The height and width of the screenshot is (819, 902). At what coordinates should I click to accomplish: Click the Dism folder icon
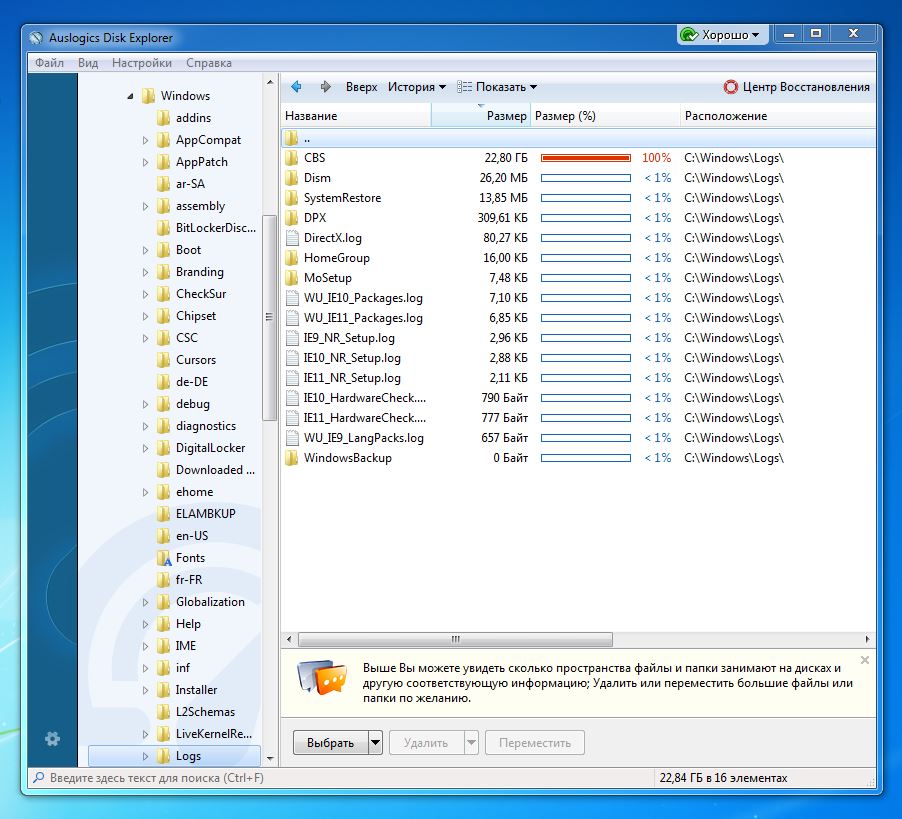pos(292,178)
